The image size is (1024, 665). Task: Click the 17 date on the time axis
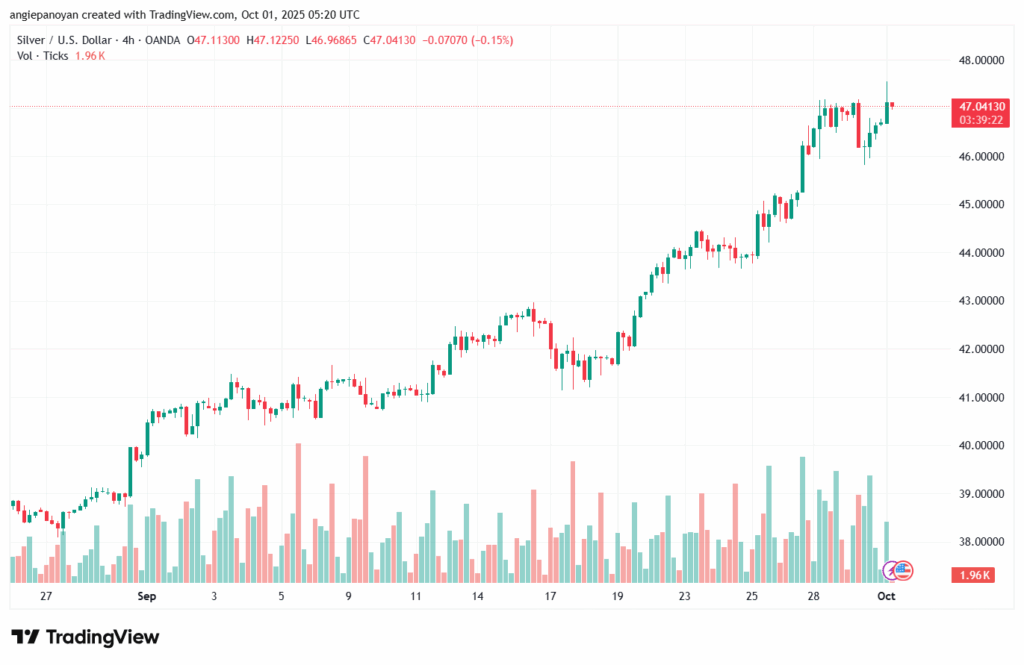coord(549,596)
